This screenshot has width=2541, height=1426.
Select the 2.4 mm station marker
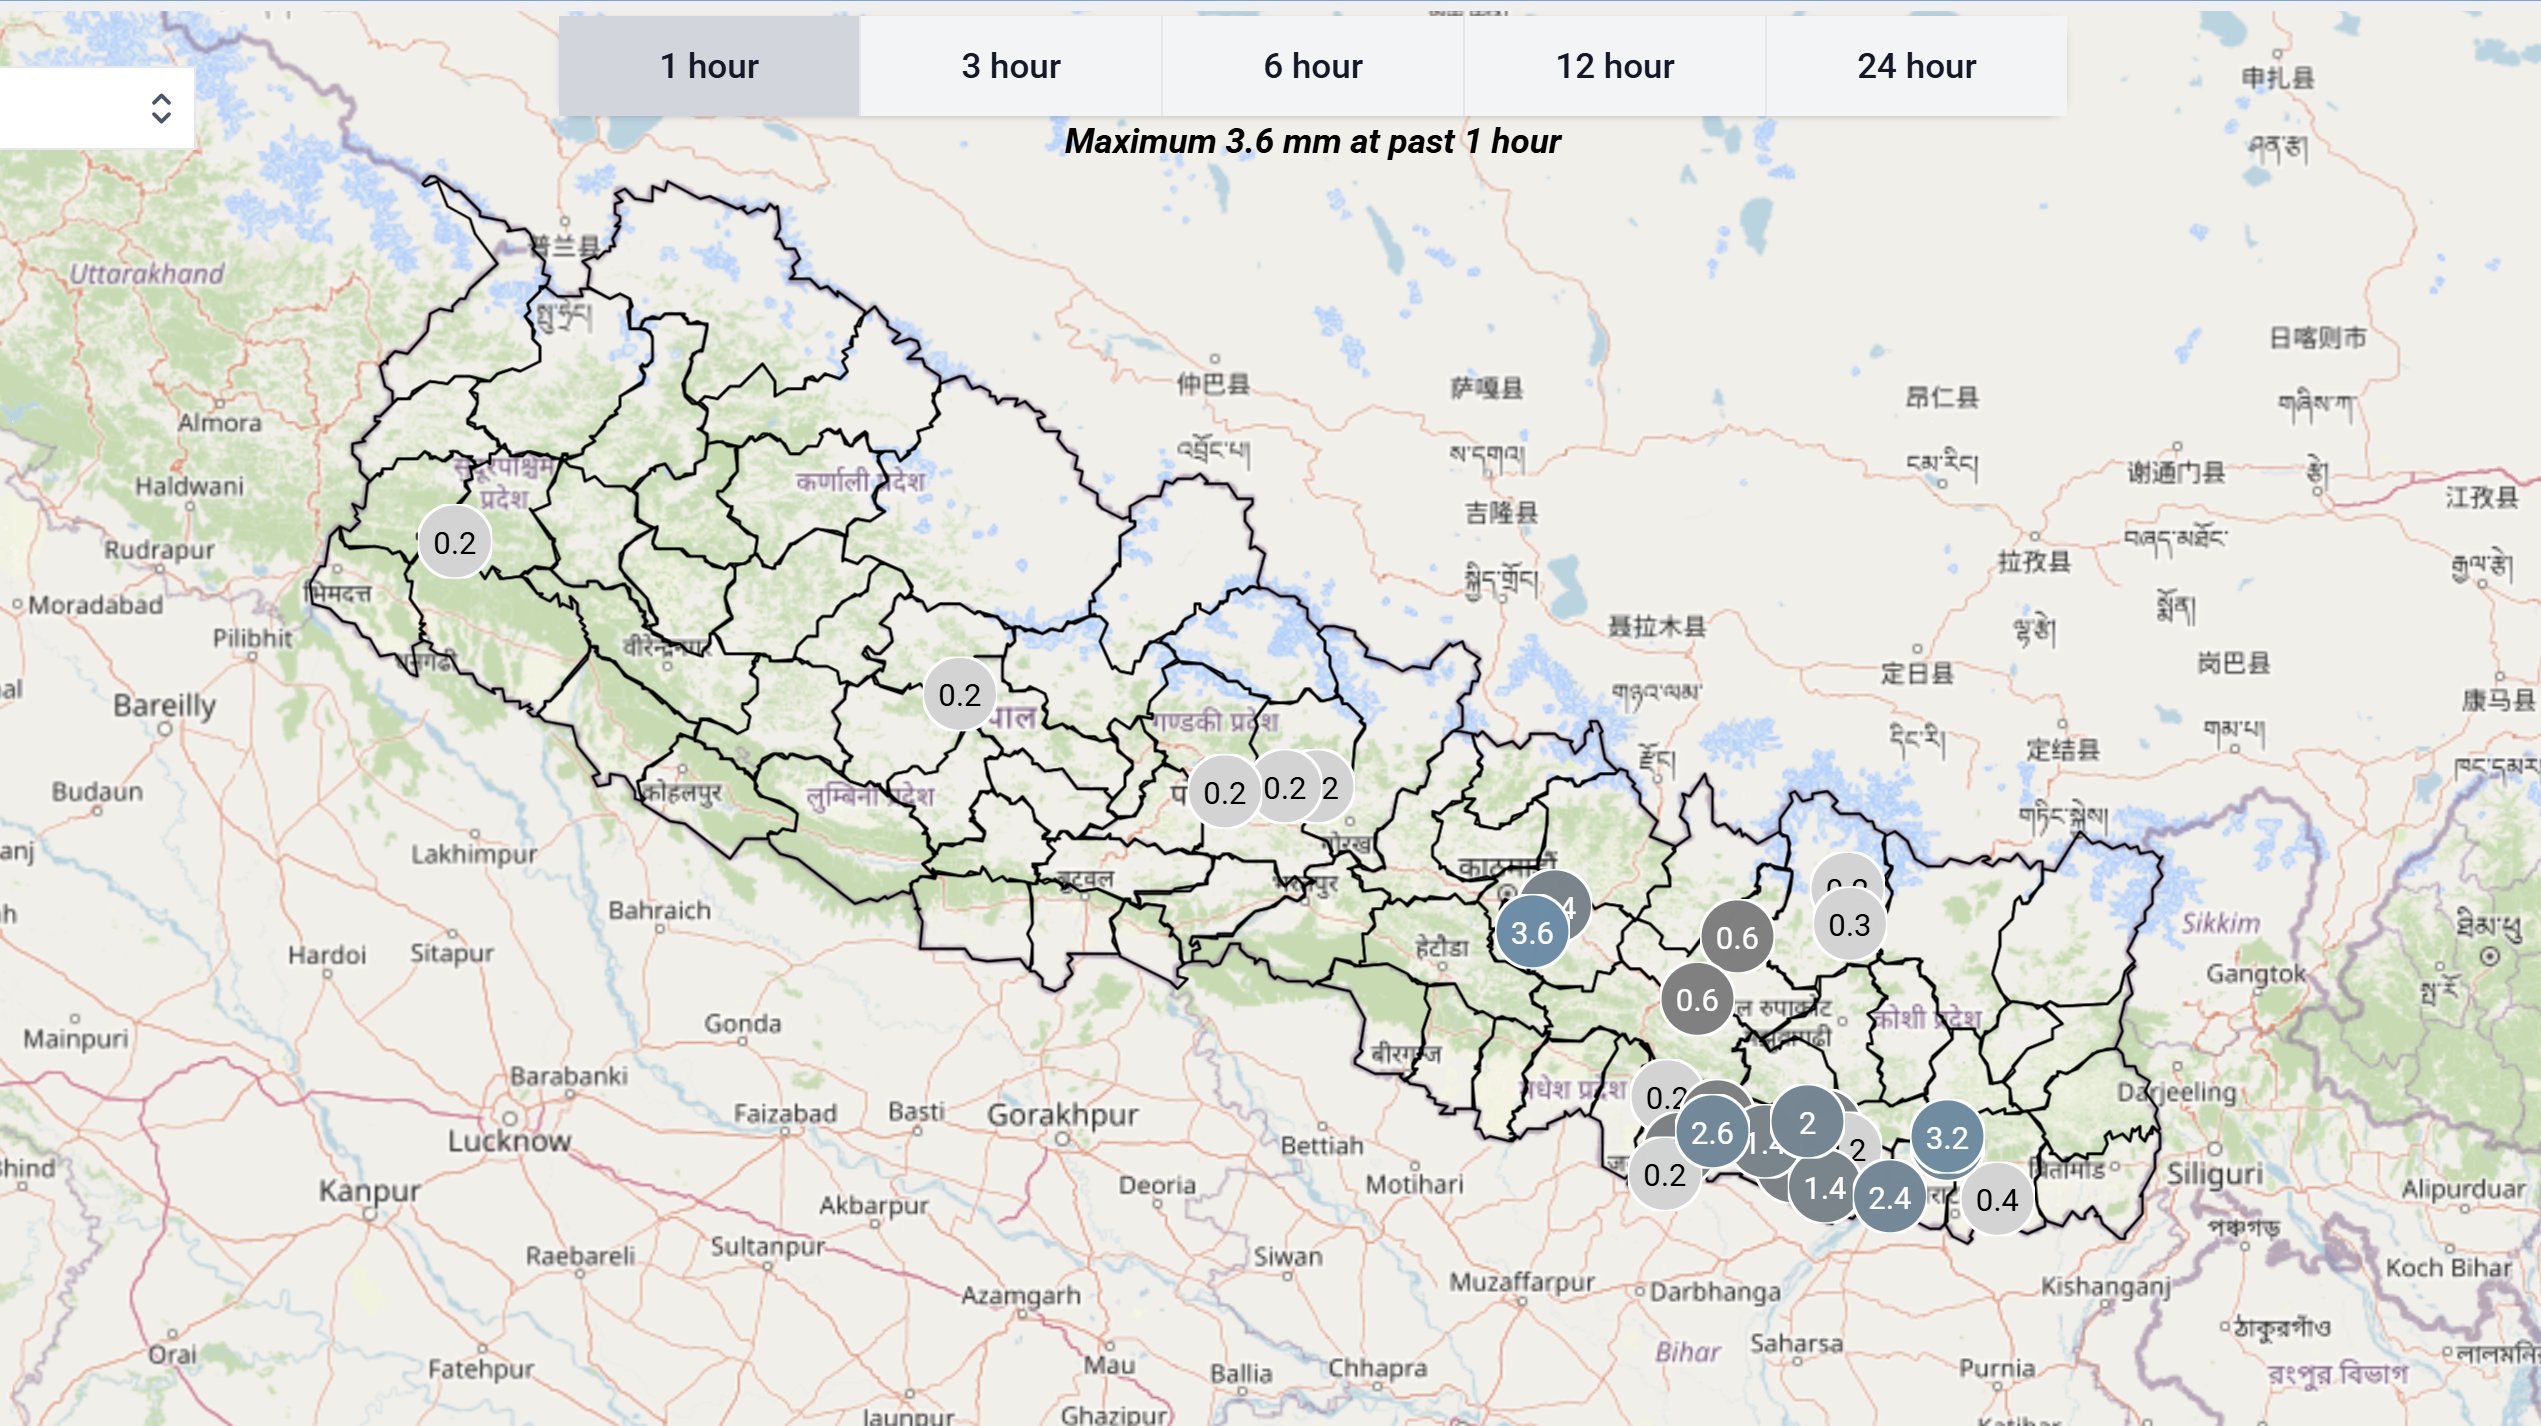[1889, 1197]
